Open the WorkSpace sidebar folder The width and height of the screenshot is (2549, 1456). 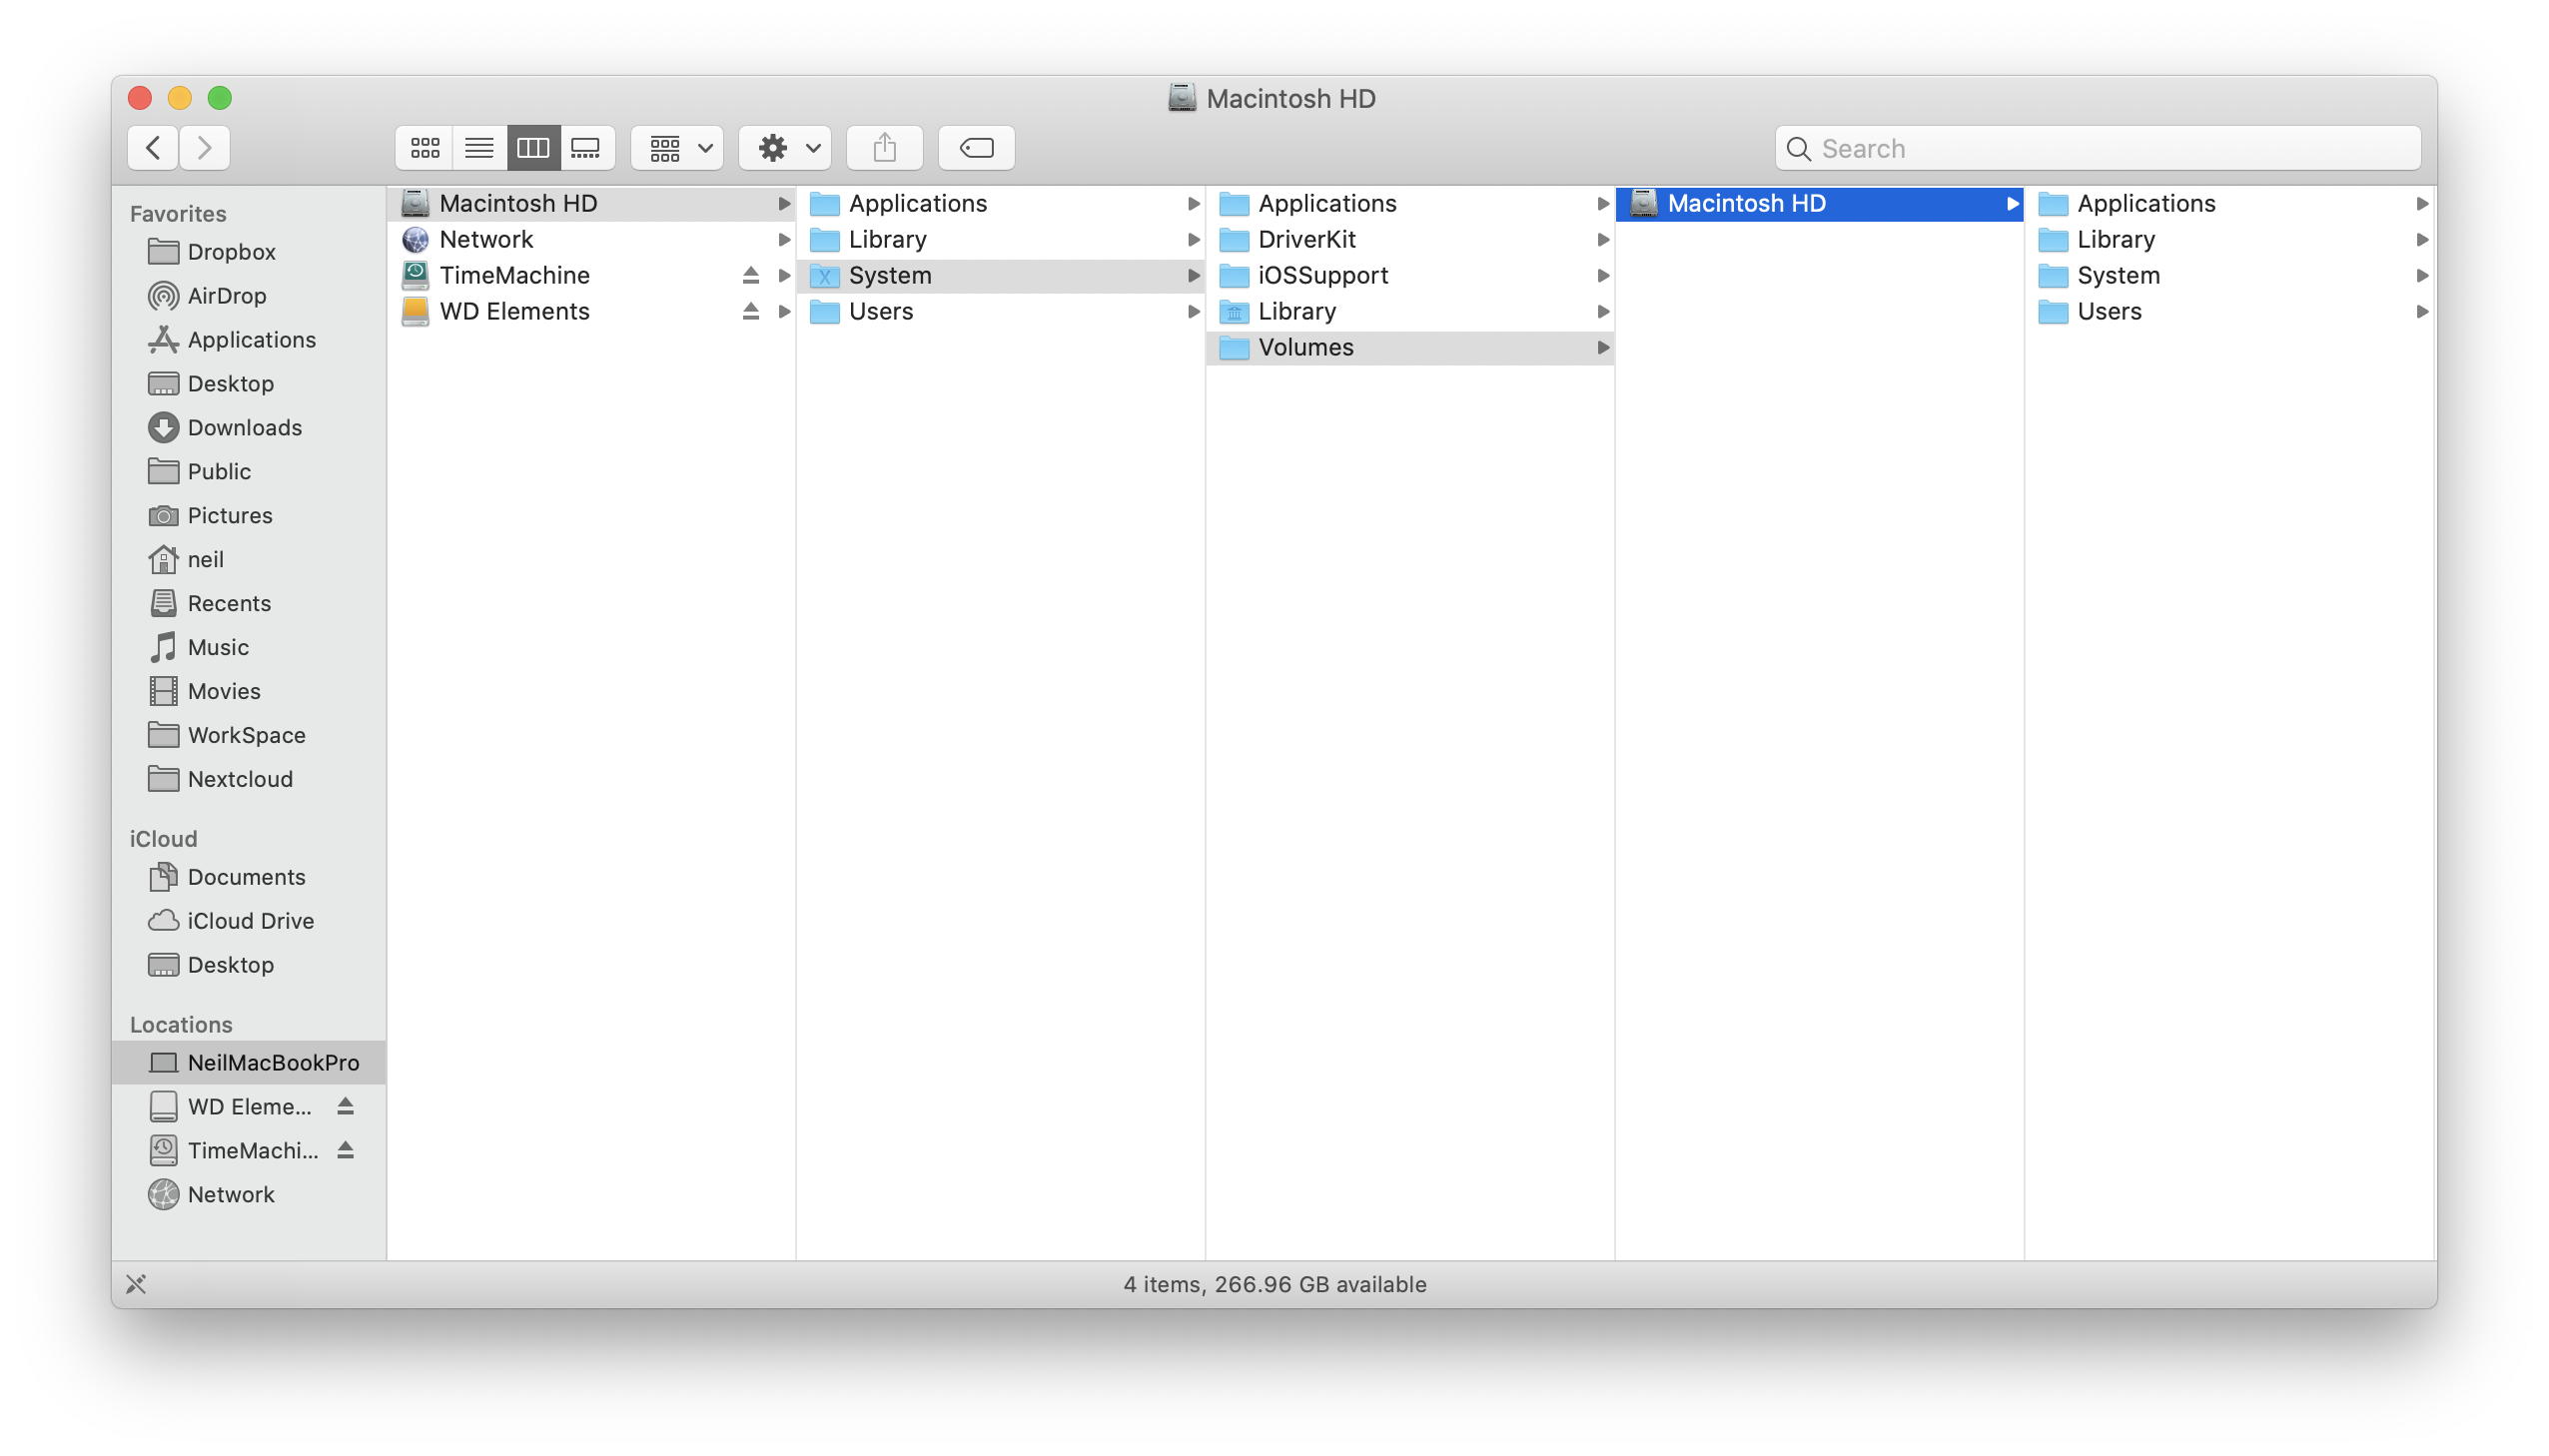249,735
